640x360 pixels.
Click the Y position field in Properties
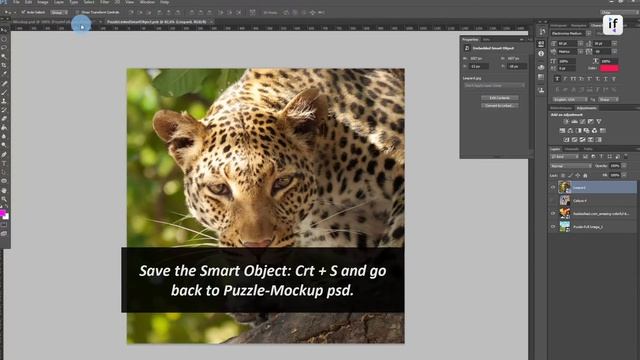517,66
